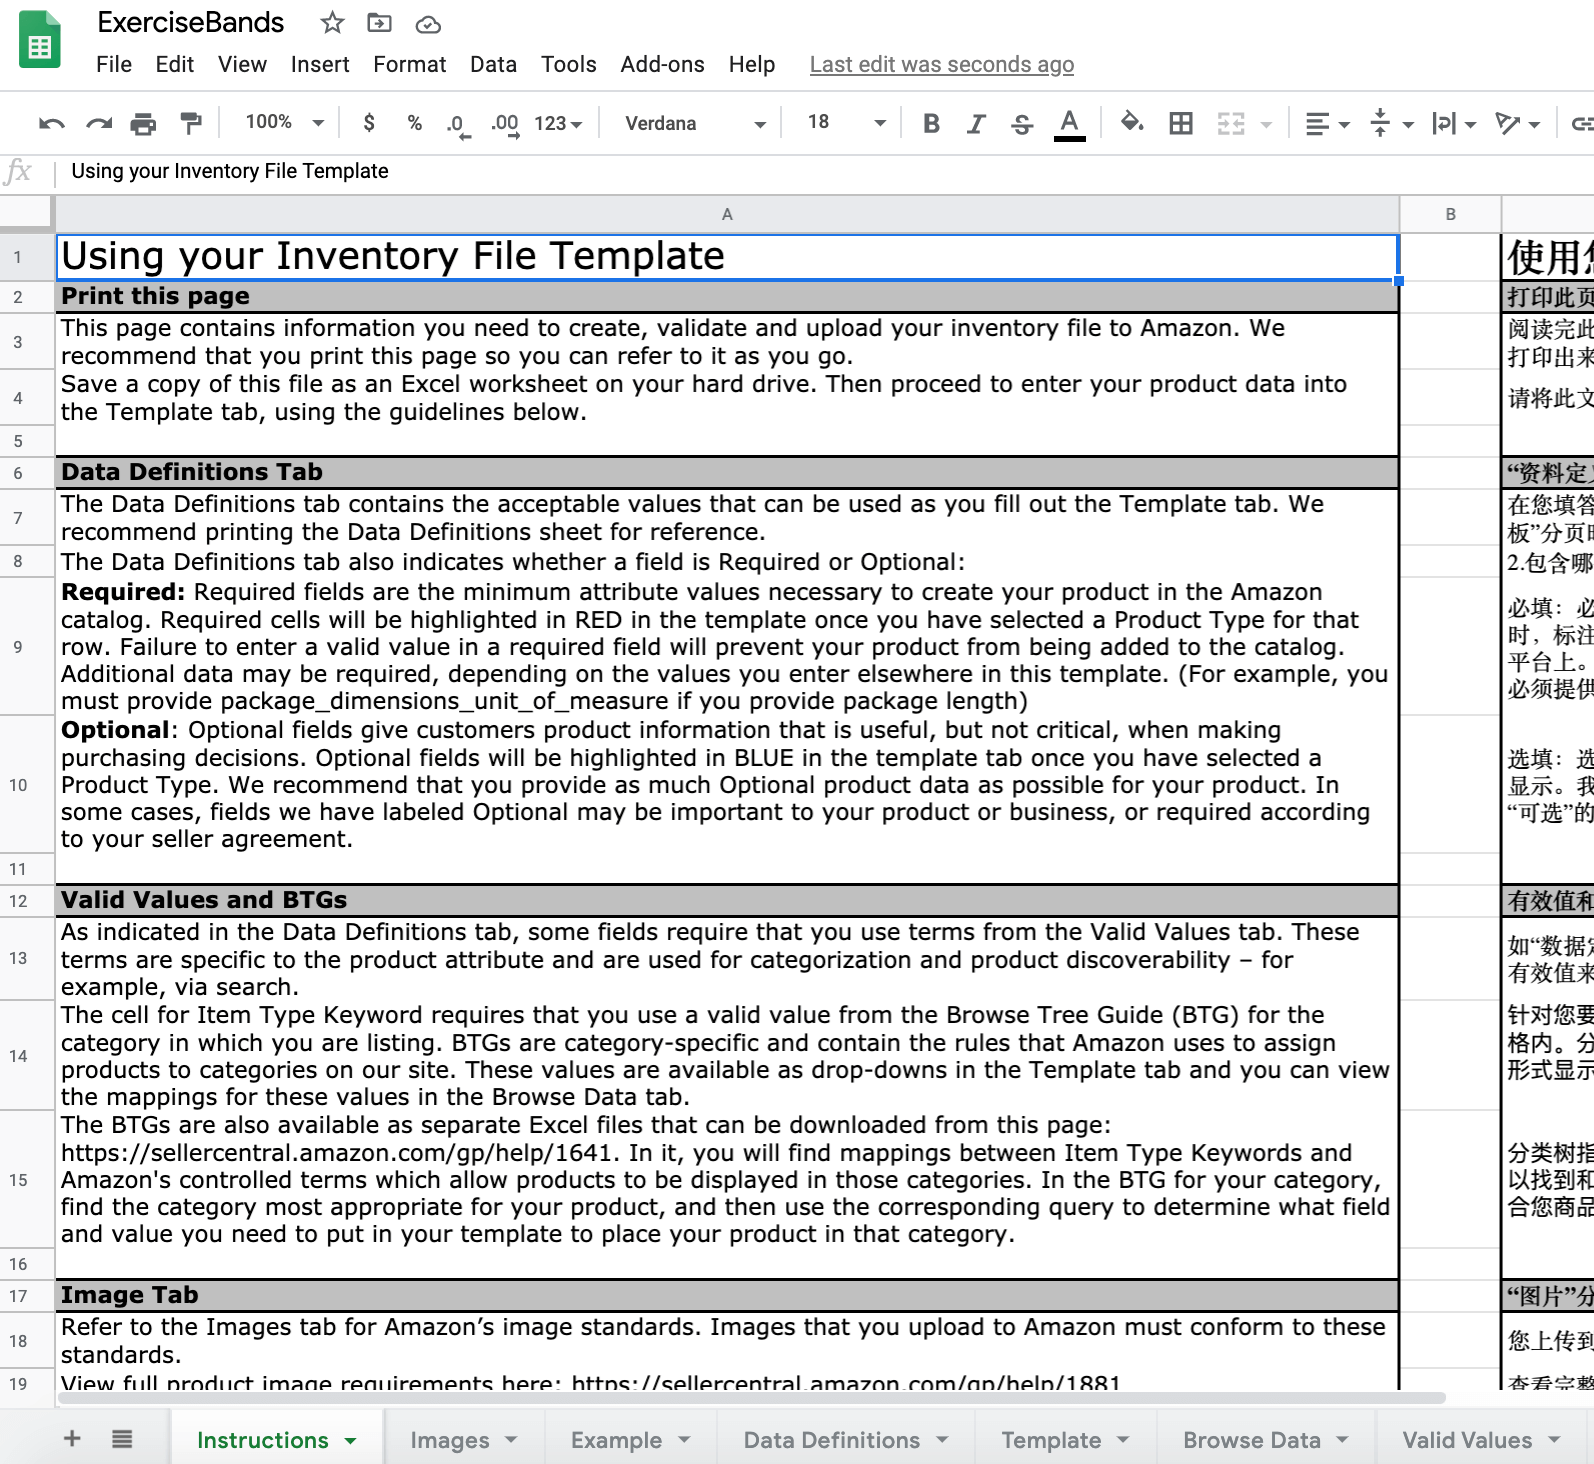This screenshot has height=1464, width=1594.
Task: Expand the 100% zoom dropdown
Action: pos(285,123)
